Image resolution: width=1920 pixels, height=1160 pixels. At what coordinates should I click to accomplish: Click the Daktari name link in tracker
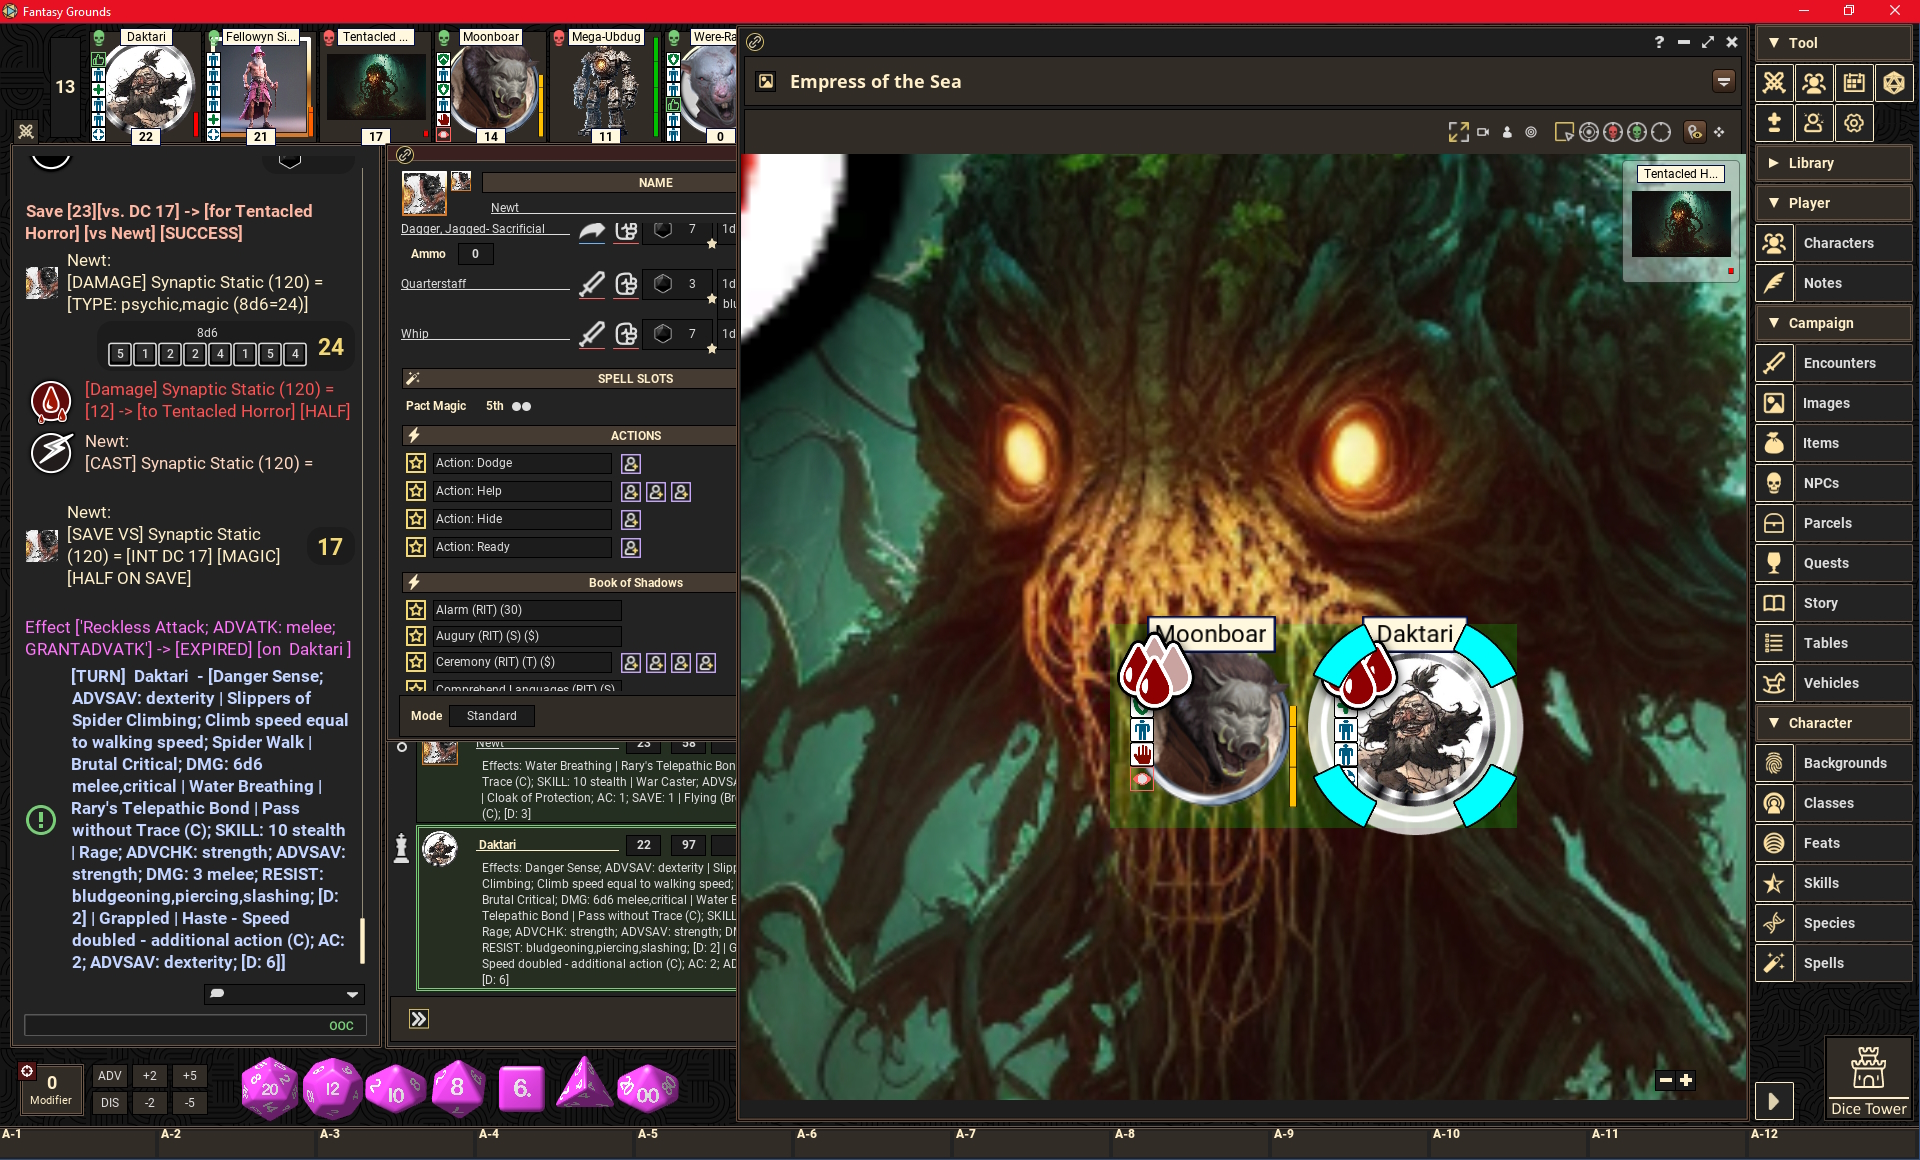(497, 845)
